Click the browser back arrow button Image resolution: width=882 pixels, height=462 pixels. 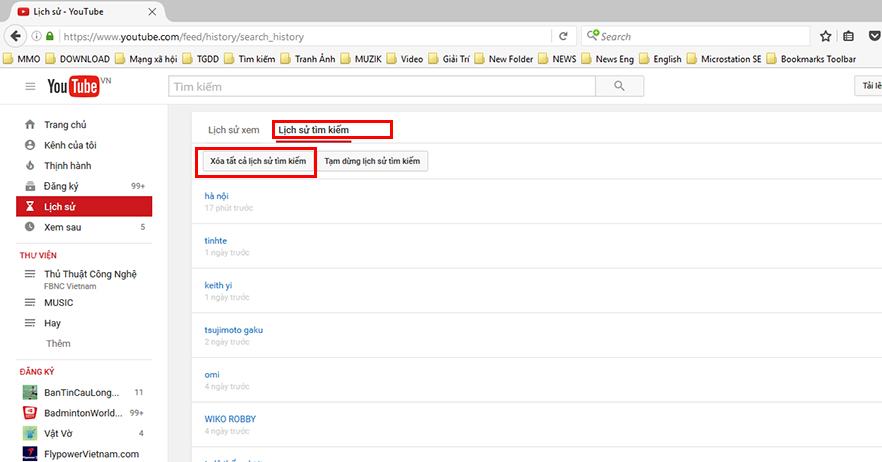coord(15,36)
